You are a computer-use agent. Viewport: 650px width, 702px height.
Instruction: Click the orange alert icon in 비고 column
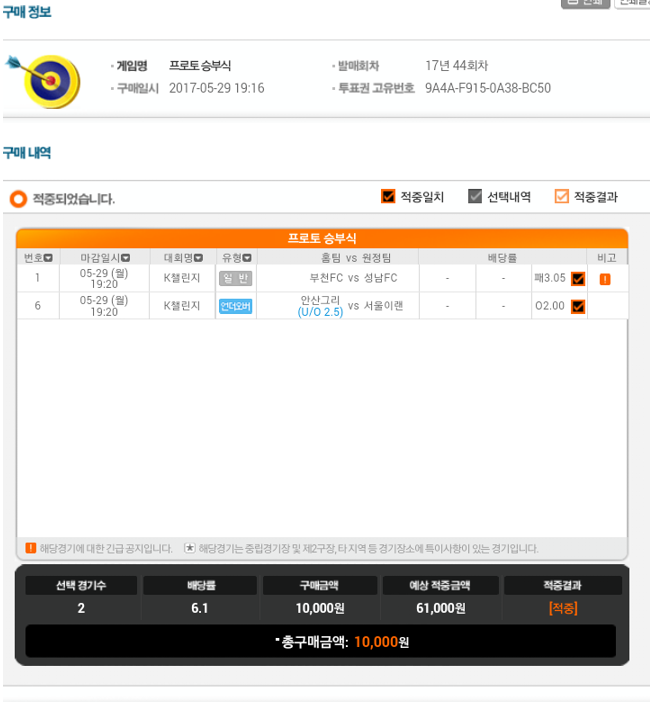pyautogui.click(x=605, y=279)
